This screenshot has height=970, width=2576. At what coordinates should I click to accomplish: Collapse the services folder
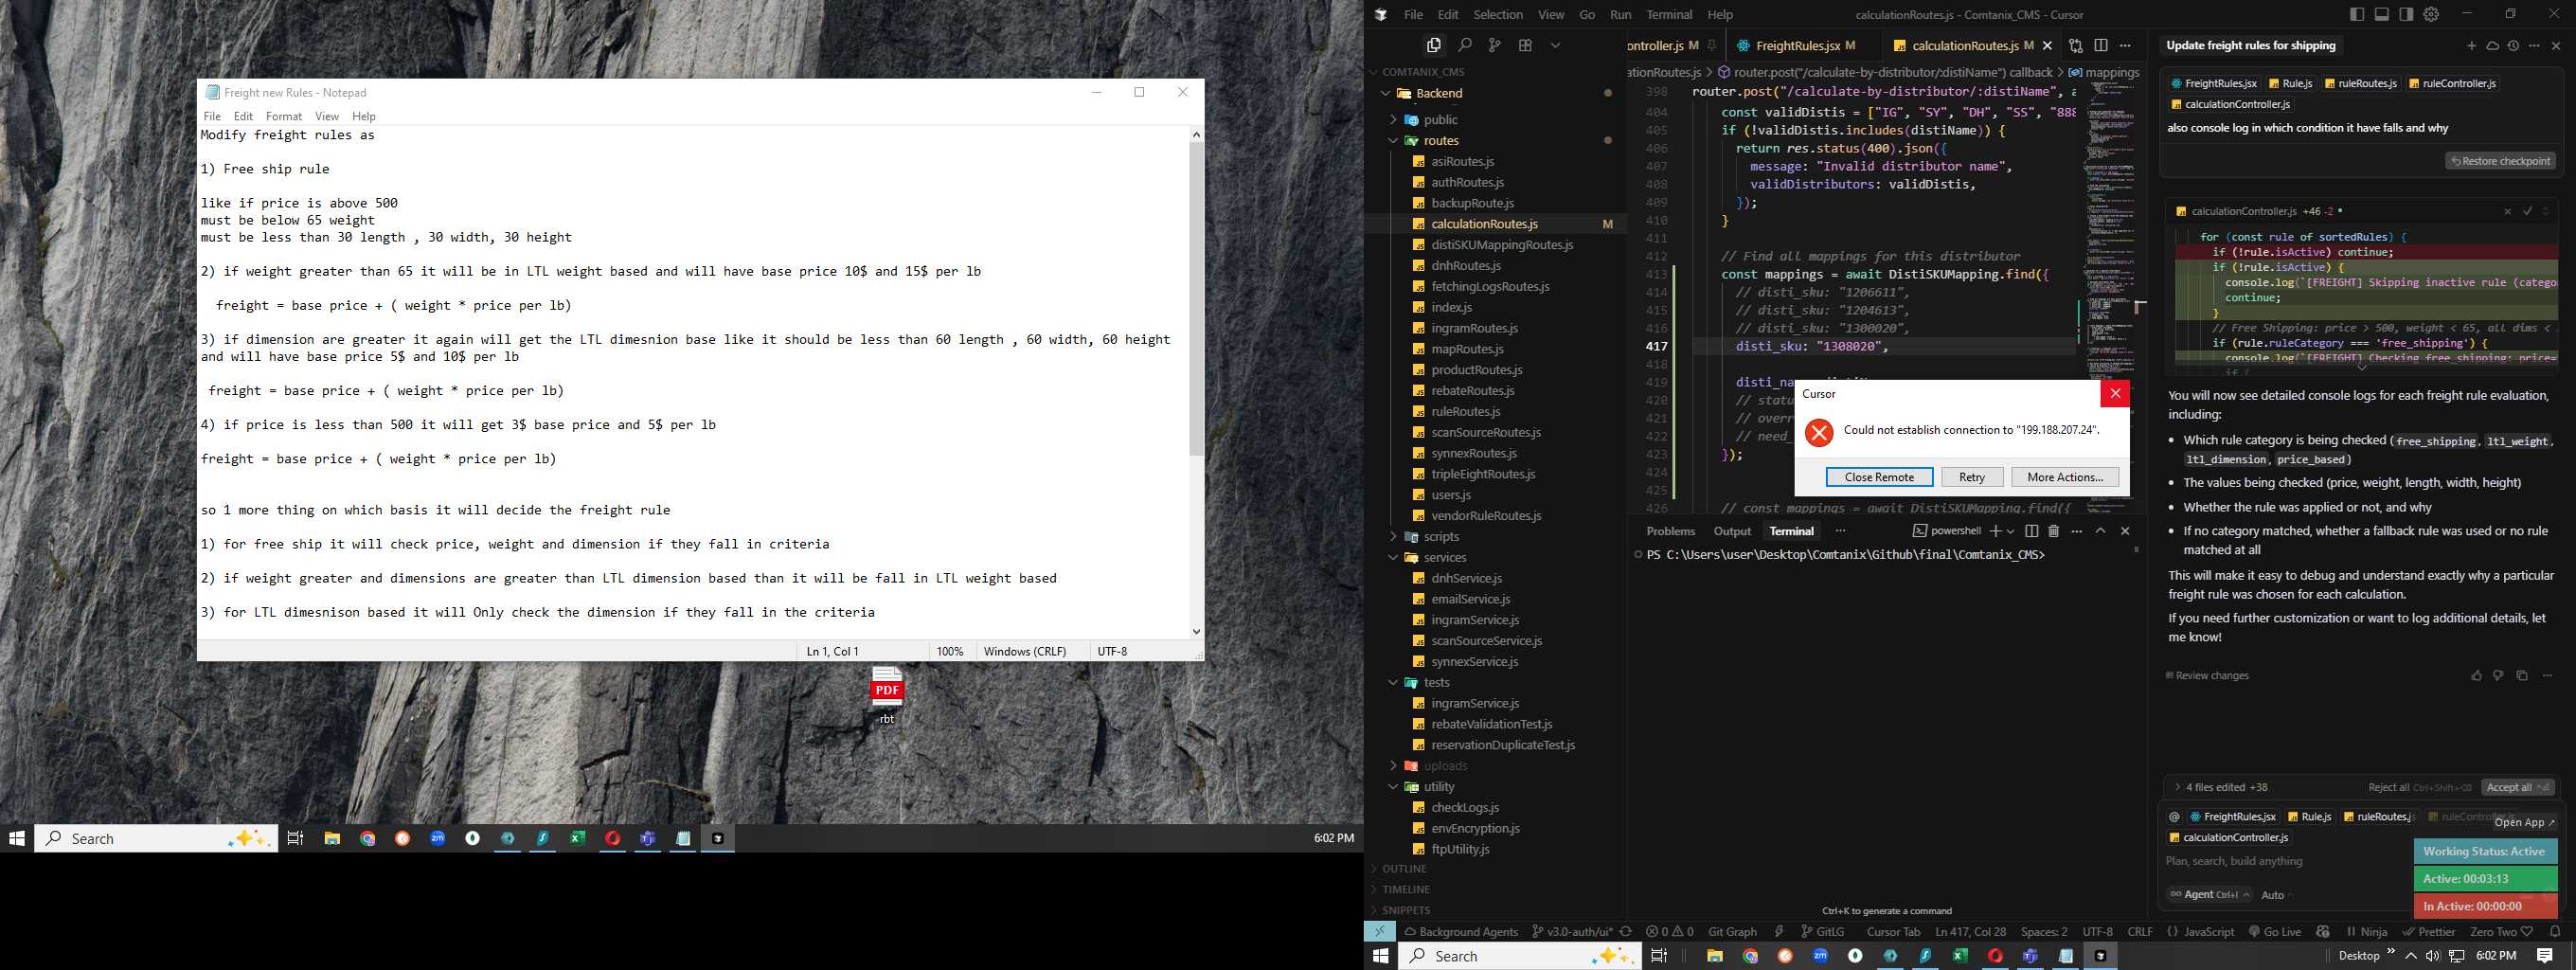1393,558
